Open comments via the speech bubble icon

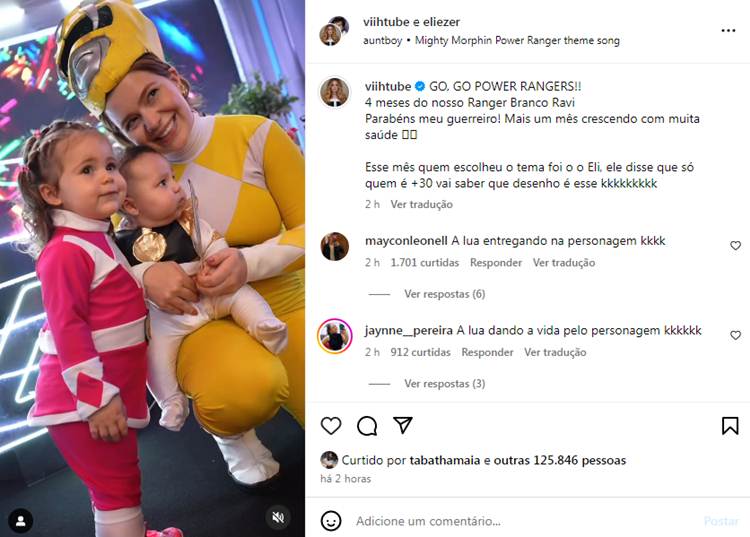tap(367, 426)
